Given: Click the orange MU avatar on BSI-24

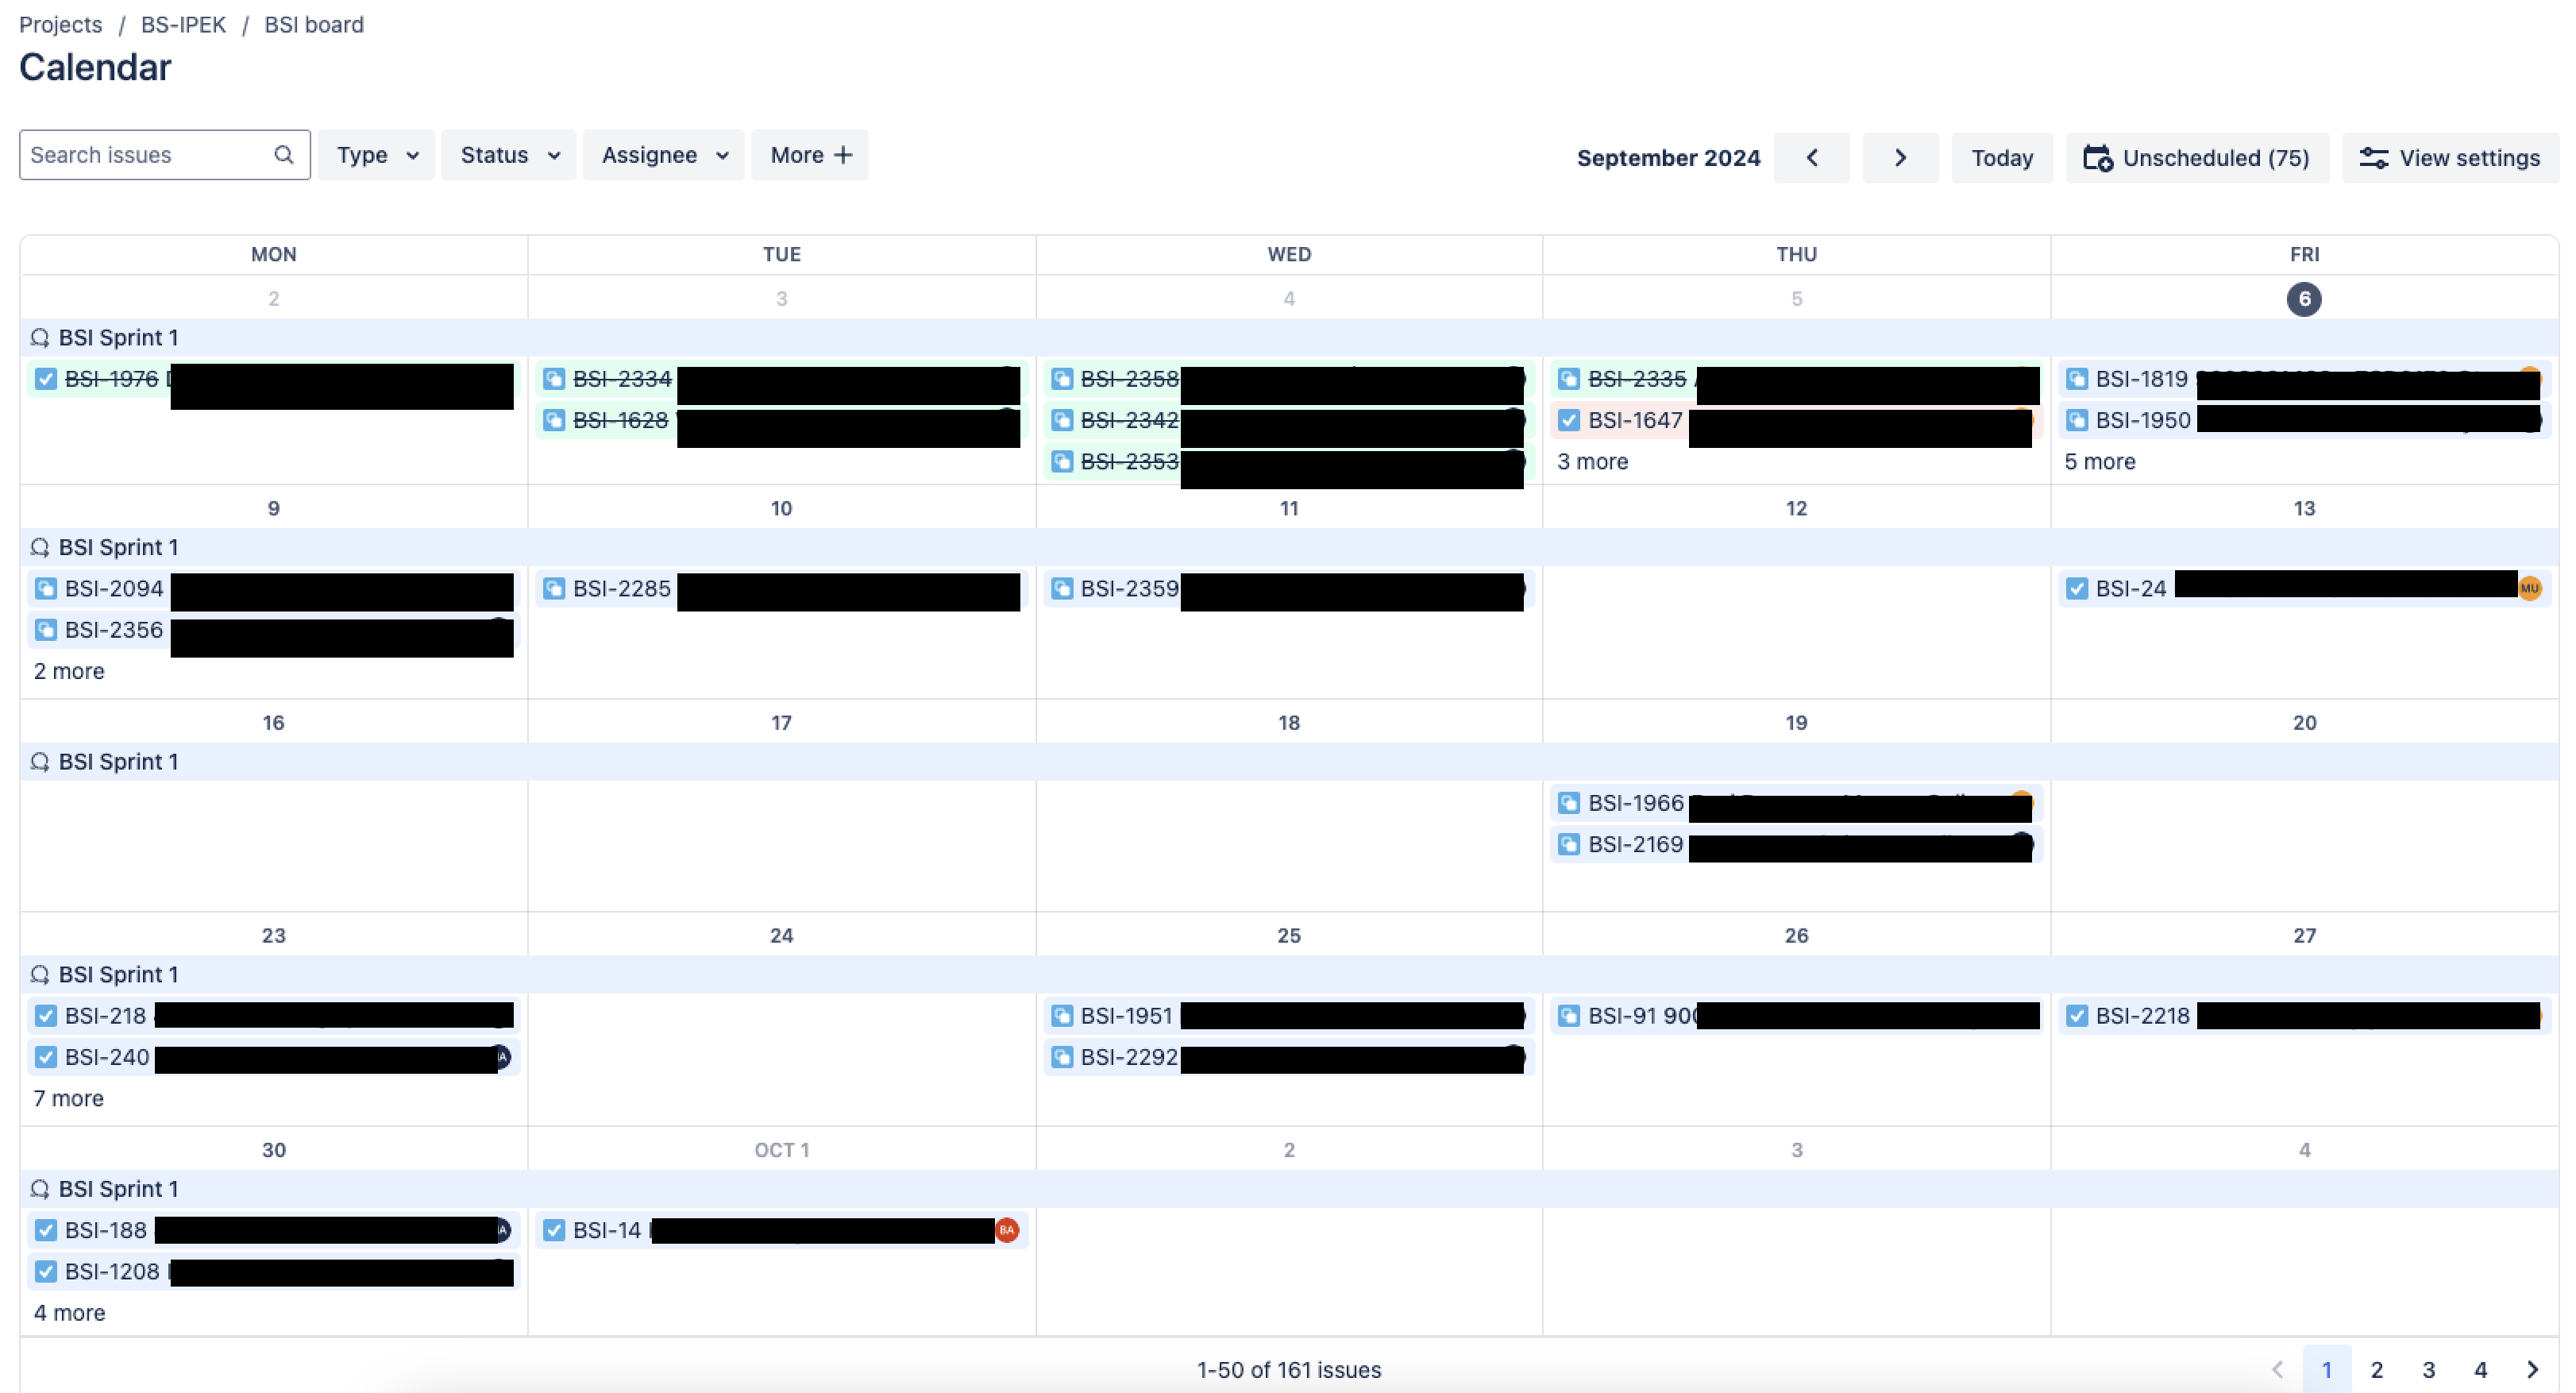Looking at the screenshot, I should (x=2529, y=589).
